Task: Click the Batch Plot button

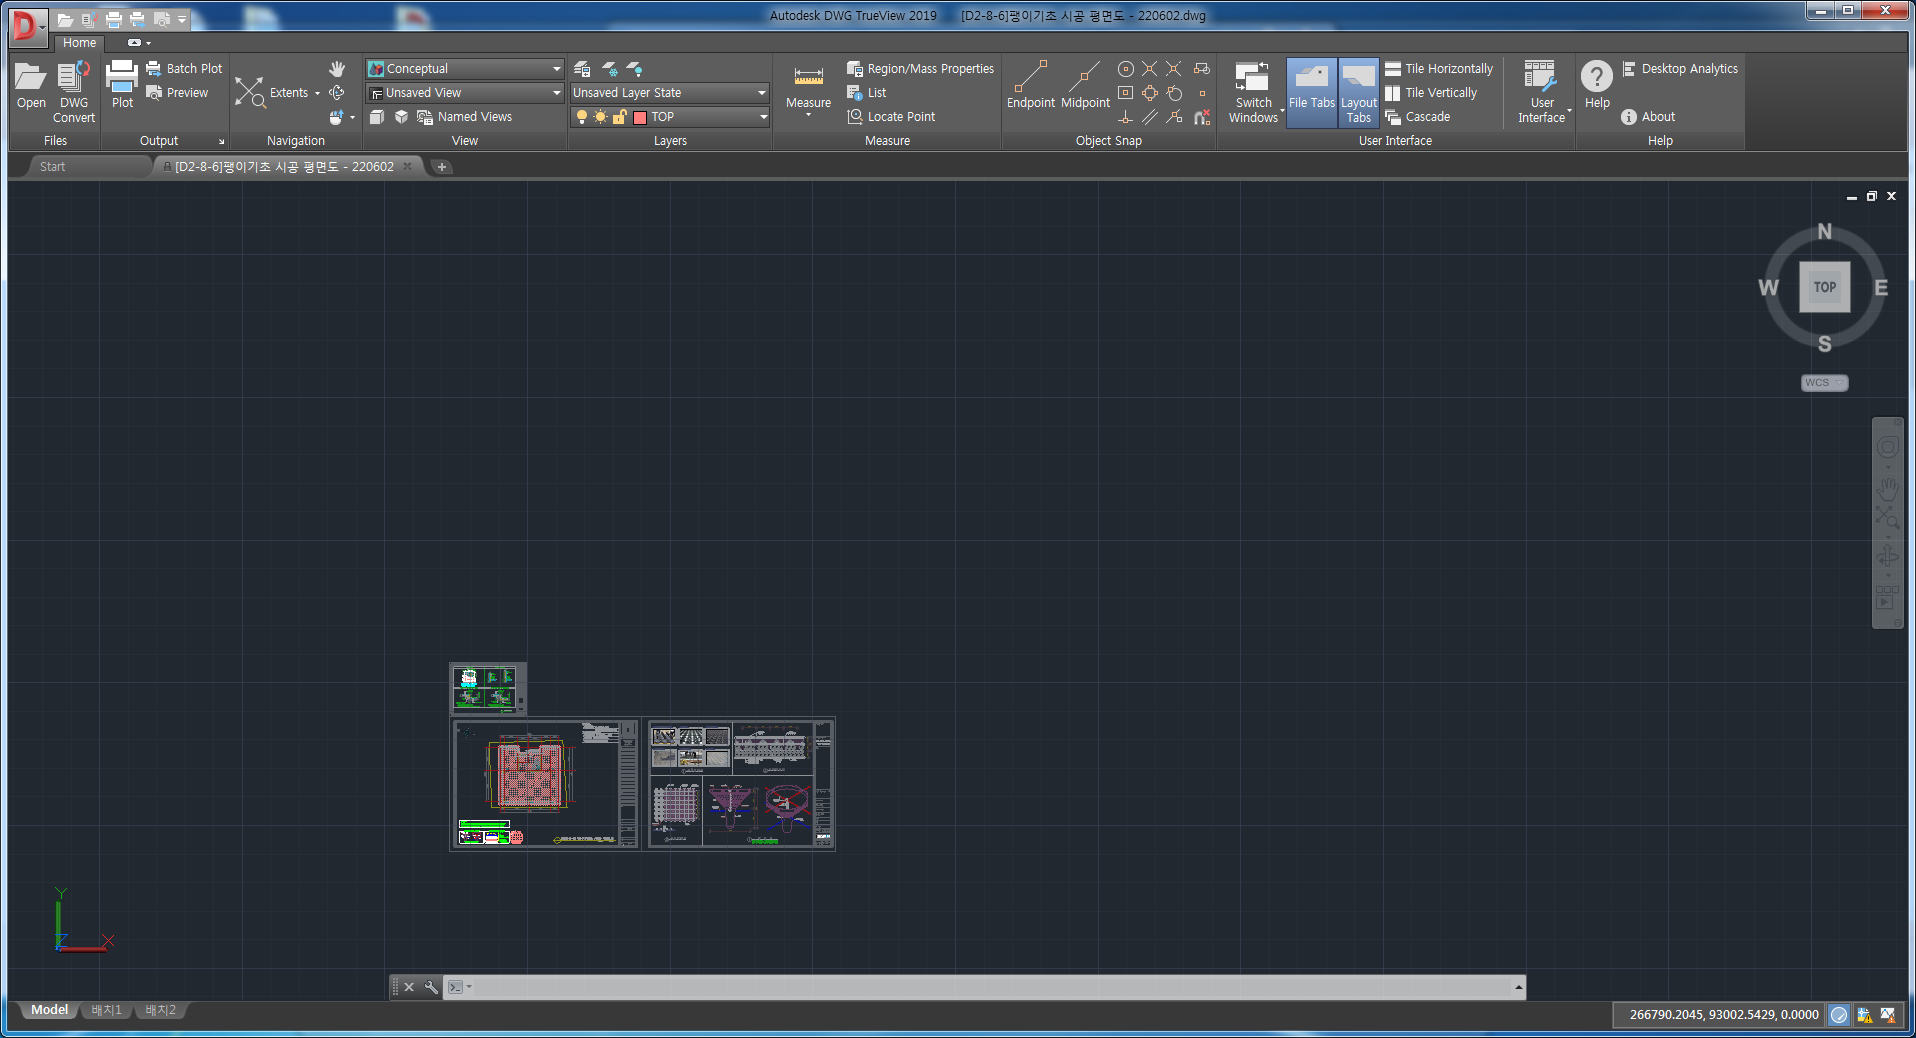Action: pyautogui.click(x=184, y=68)
